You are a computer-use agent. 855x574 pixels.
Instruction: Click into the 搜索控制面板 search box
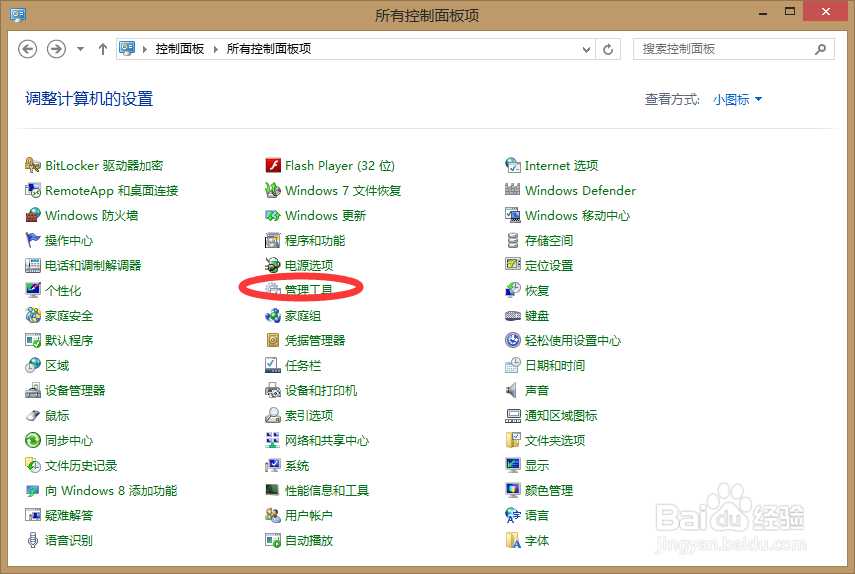(725, 49)
